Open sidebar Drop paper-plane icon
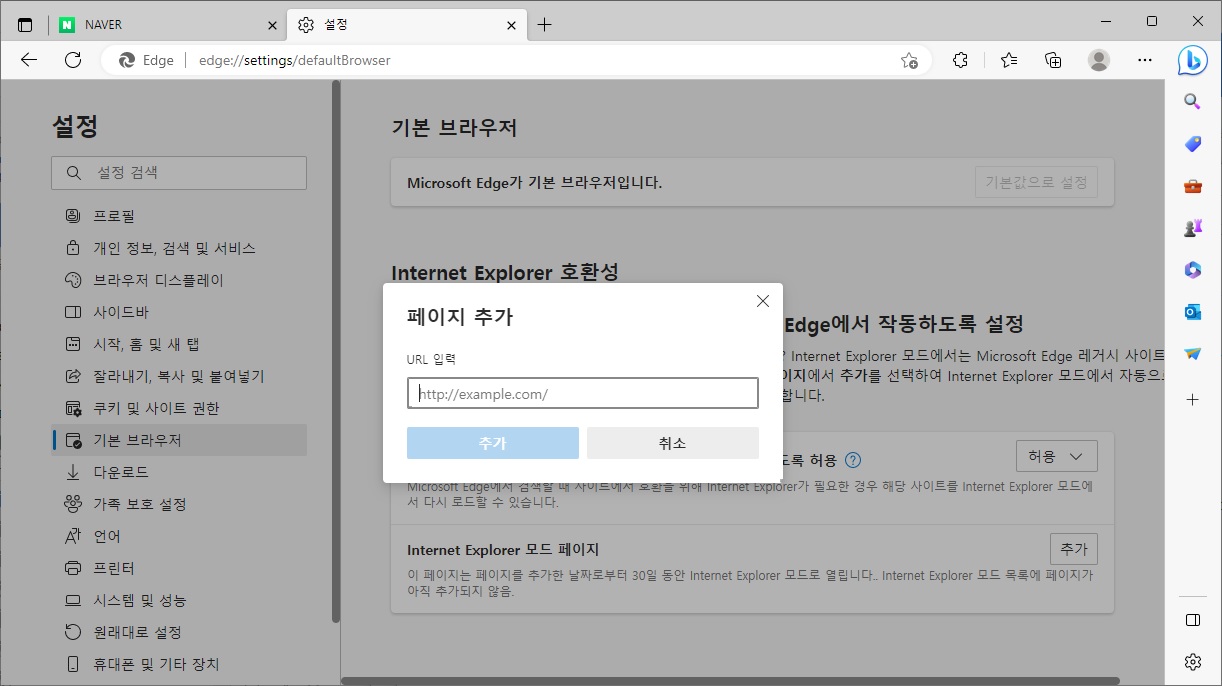The image size is (1222, 686). pyautogui.click(x=1192, y=354)
